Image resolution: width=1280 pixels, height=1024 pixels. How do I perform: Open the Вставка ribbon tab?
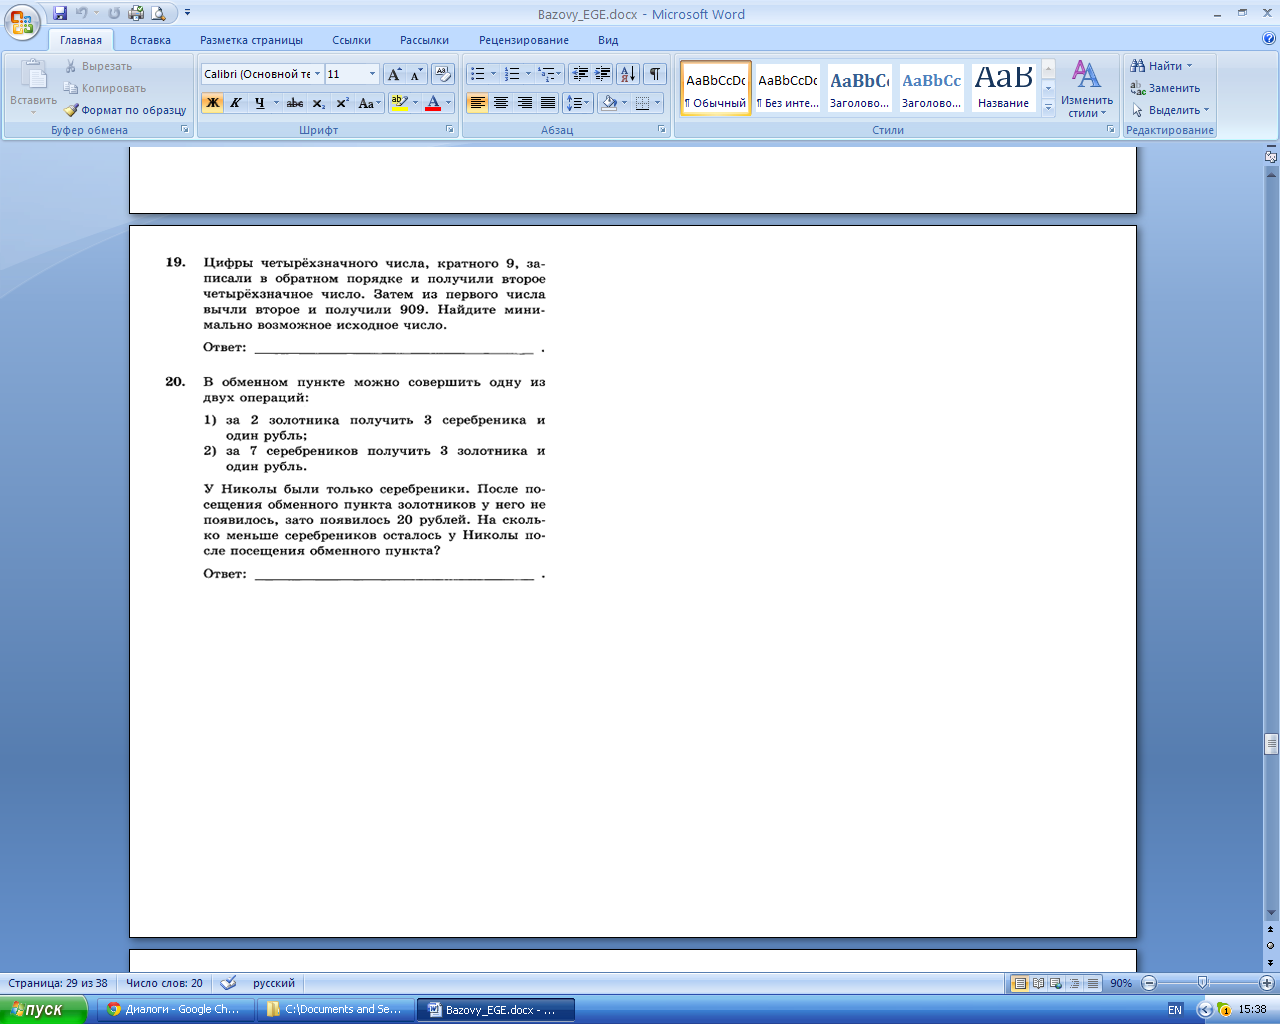[x=150, y=40]
